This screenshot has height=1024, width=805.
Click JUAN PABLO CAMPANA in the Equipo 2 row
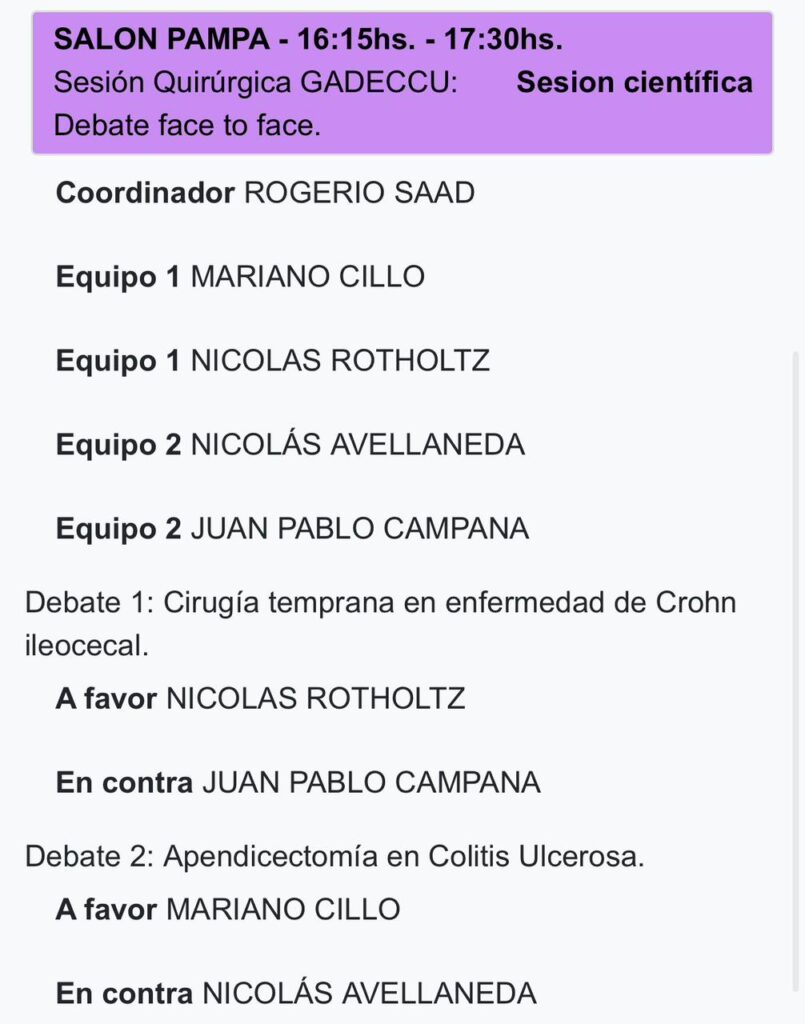pyautogui.click(x=359, y=529)
